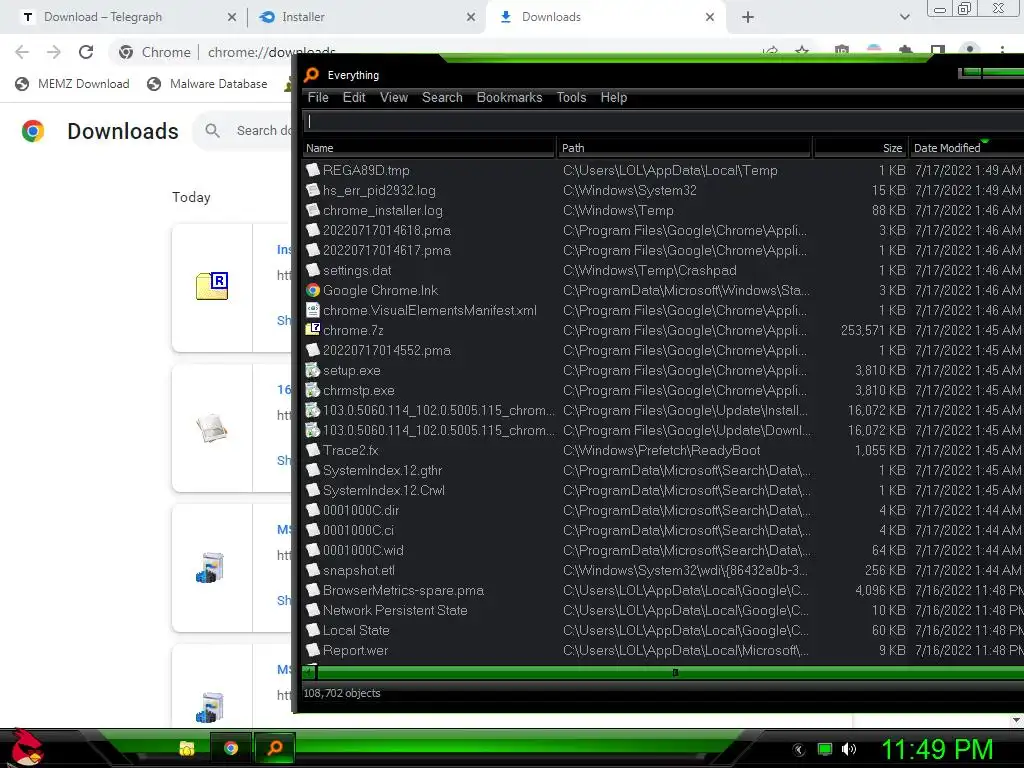1024x768 pixels.
Task: Select the 20220717014617.pma file name
Action: click(387, 250)
